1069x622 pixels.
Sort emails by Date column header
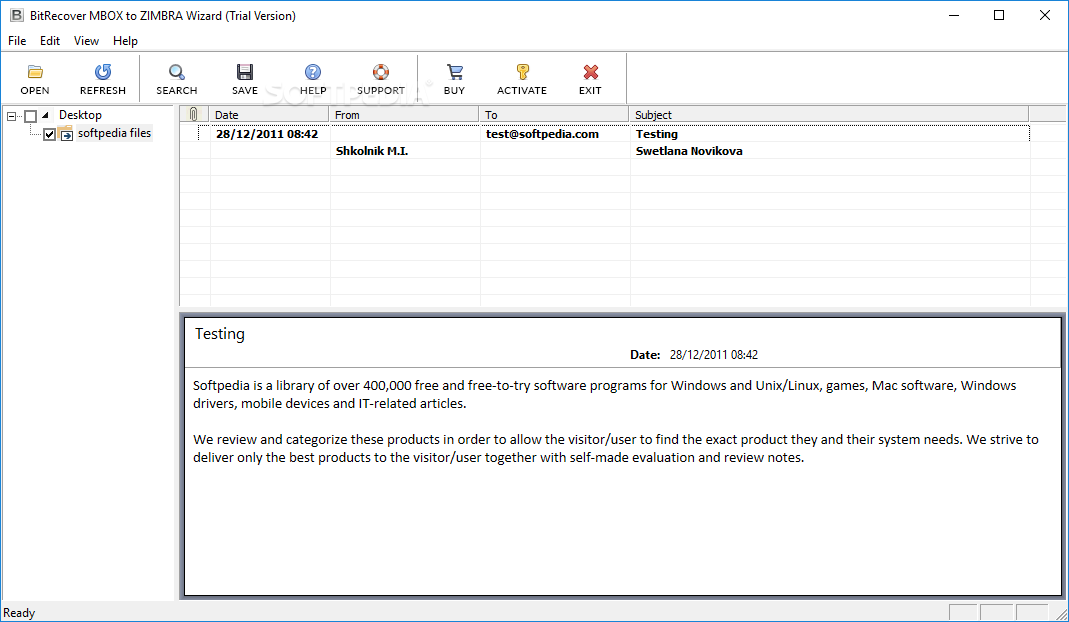click(x=269, y=115)
